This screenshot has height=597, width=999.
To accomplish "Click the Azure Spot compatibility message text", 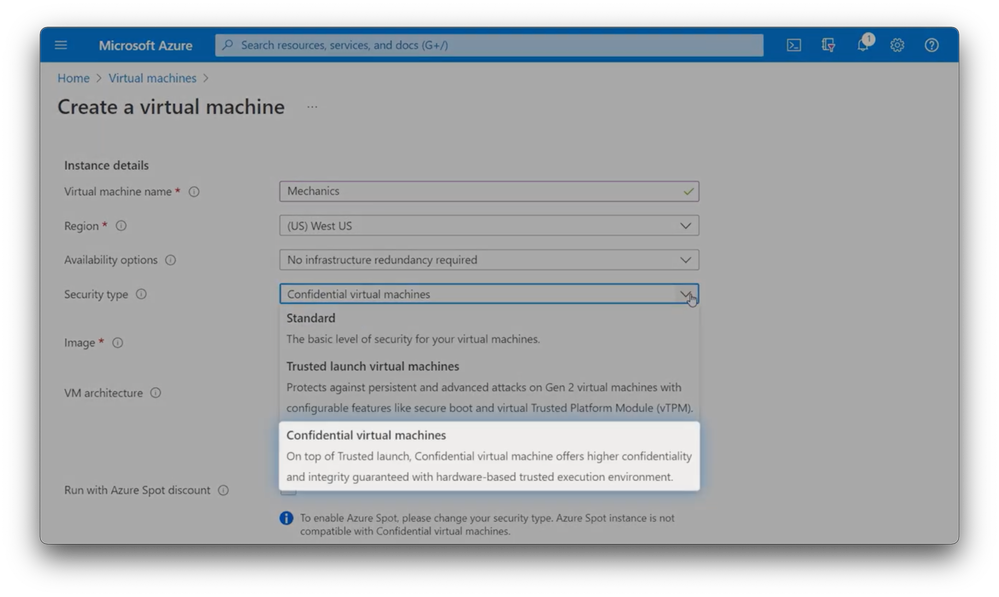I will point(487,524).
